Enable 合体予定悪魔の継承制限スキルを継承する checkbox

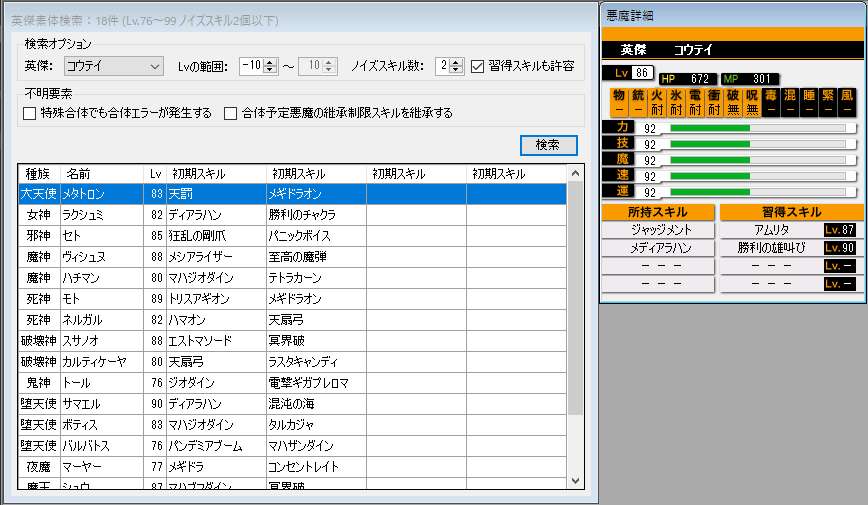tap(231, 113)
